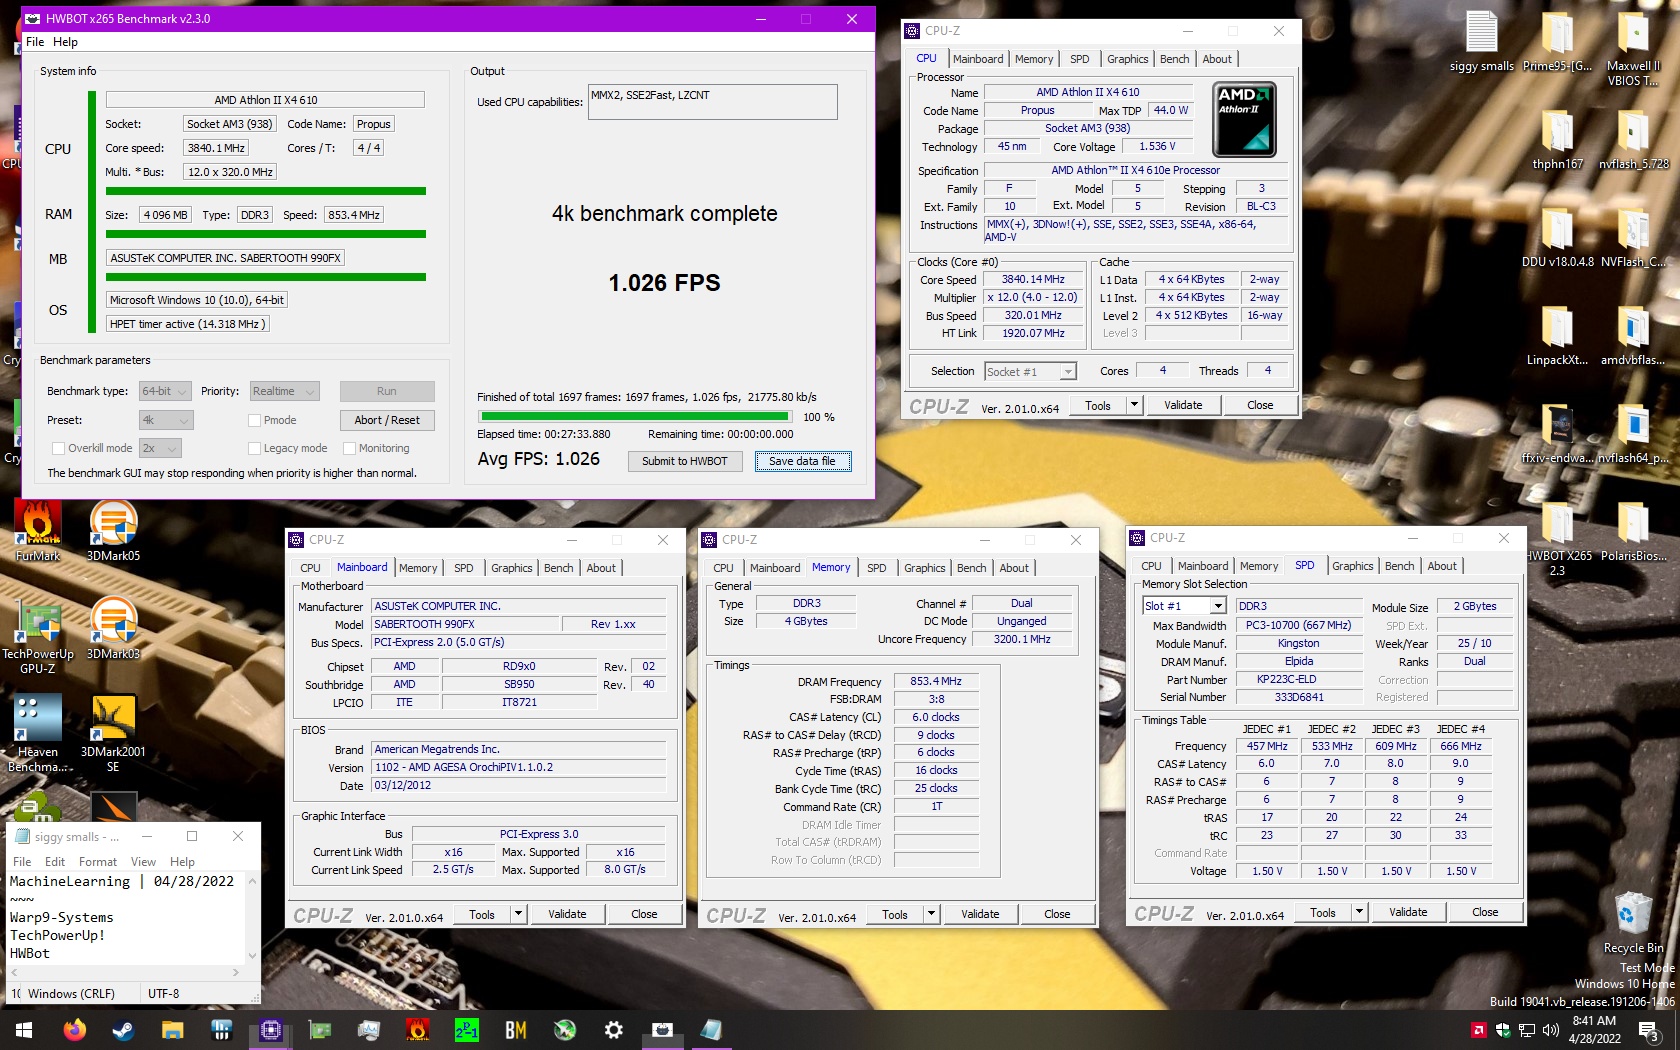Open Graphics tab in Mainboard window
Screen dimensions: 1680x1050
pyautogui.click(x=511, y=568)
